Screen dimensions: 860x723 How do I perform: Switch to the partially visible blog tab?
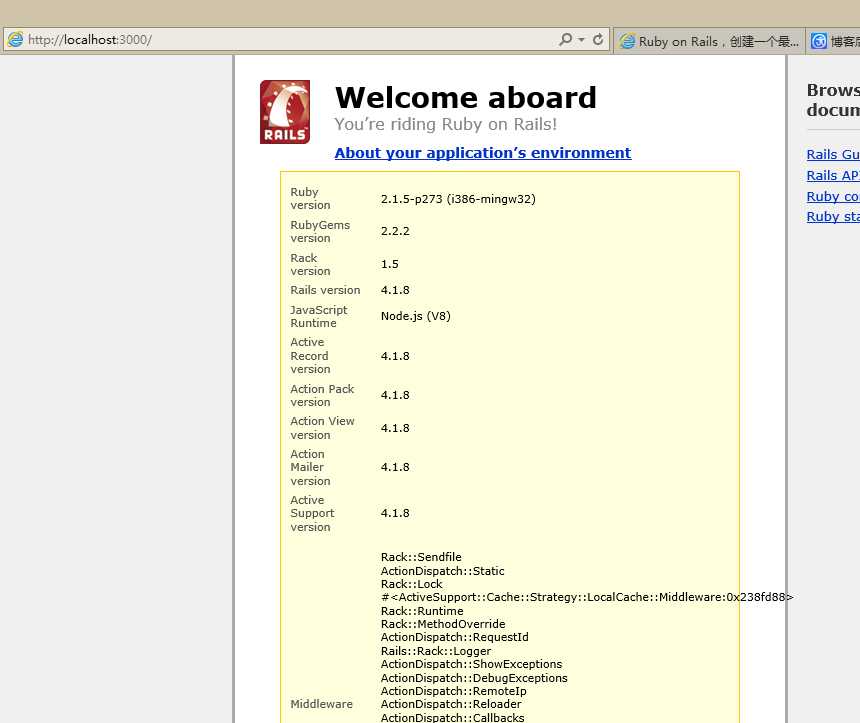[834, 41]
